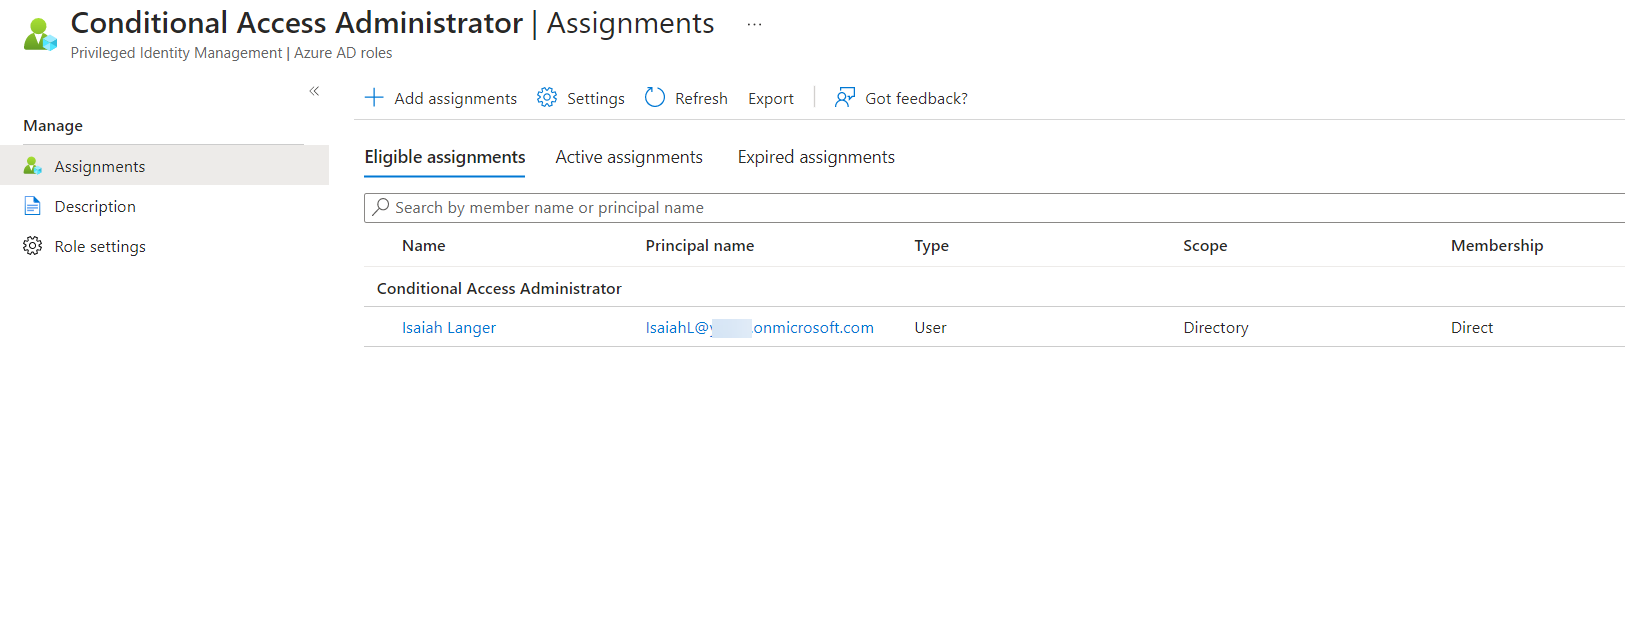
Task: Open the Isaiah Langer member link
Action: (x=449, y=327)
